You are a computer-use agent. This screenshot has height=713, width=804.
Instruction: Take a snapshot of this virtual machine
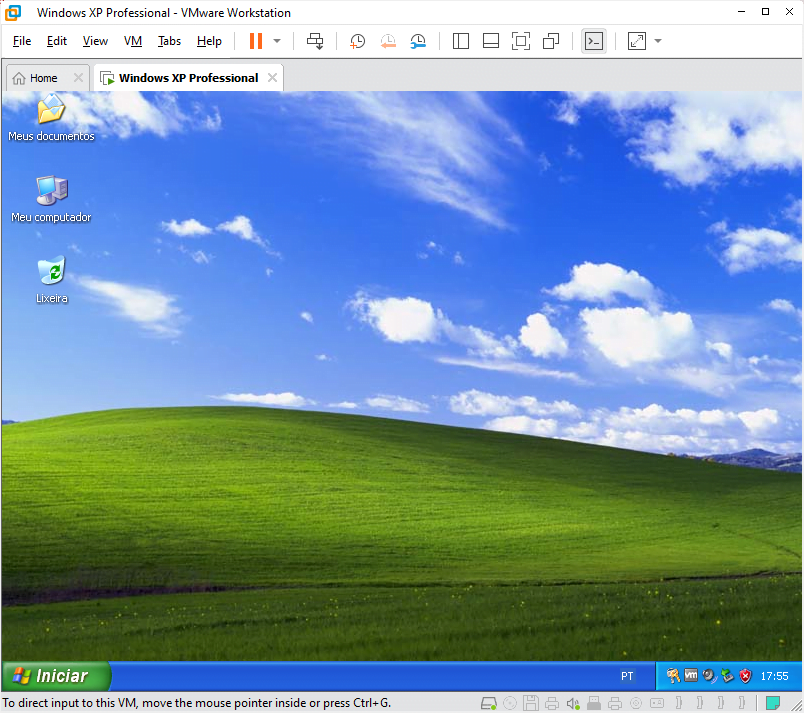tap(357, 41)
